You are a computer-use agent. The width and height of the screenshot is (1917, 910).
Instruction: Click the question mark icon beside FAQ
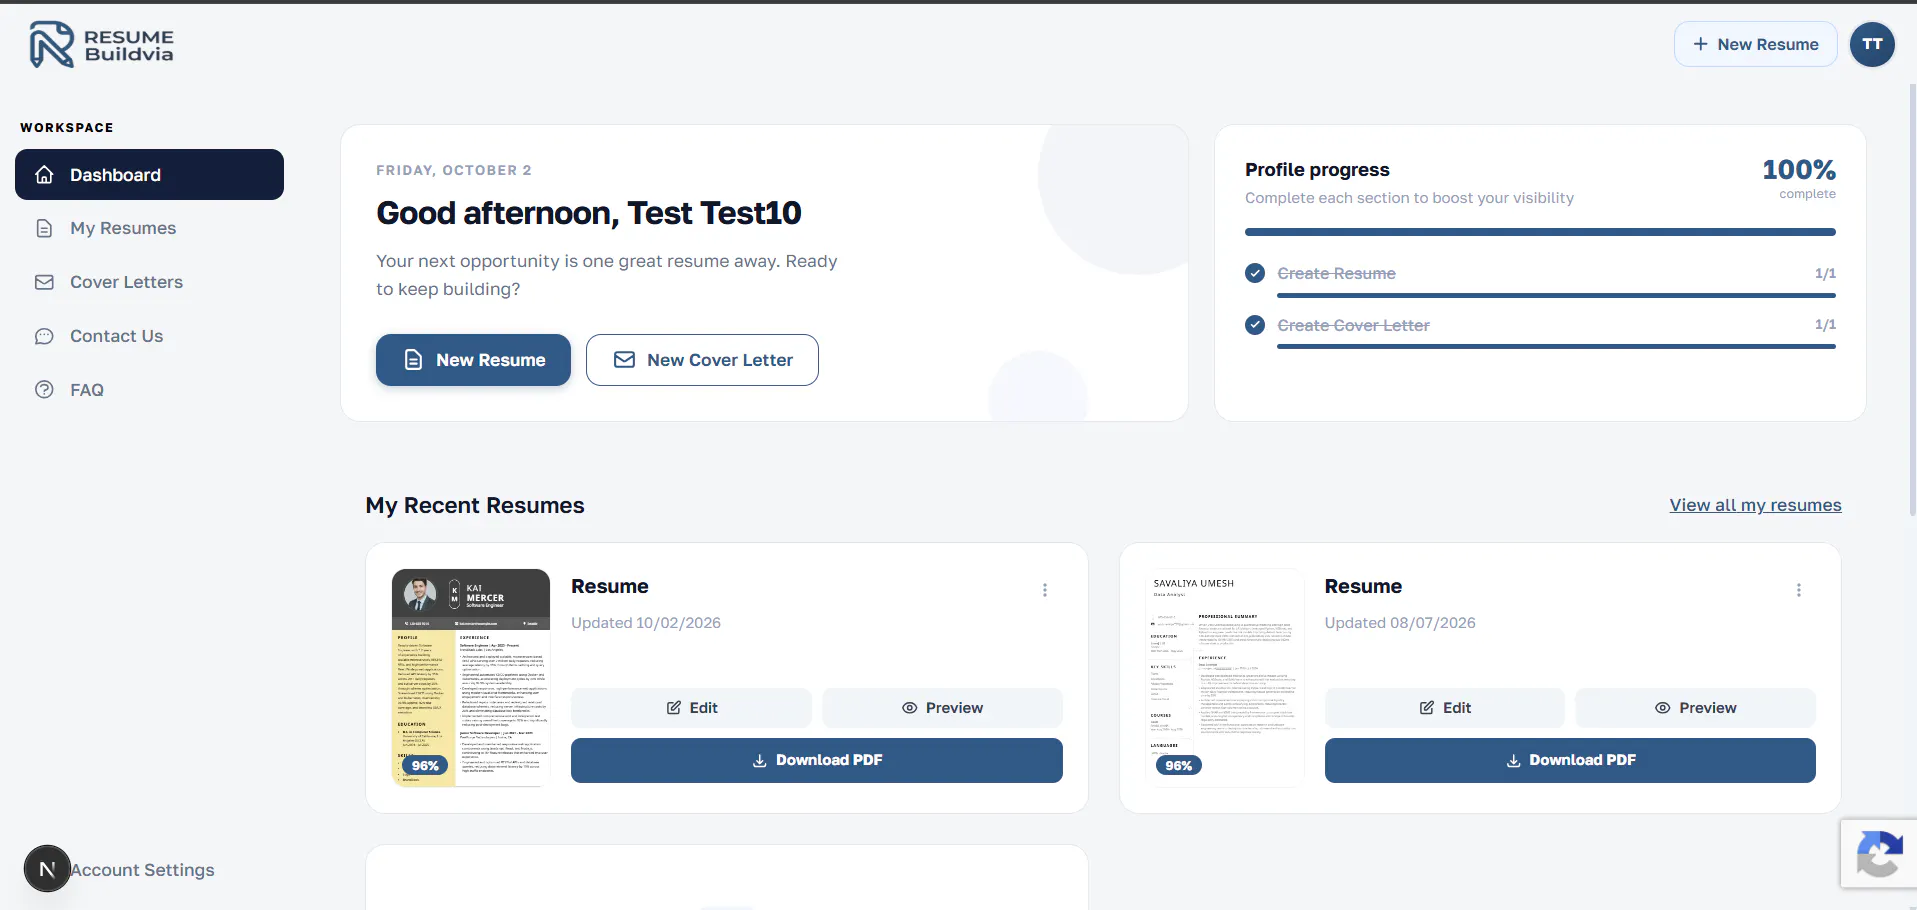click(x=44, y=390)
